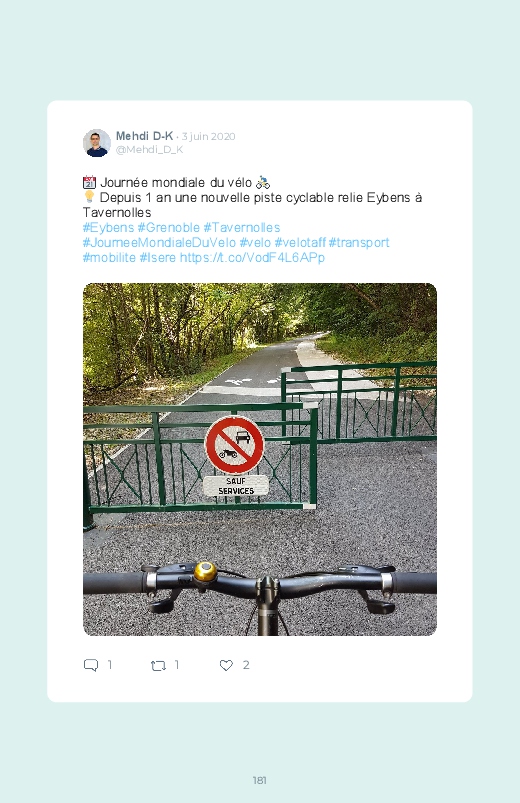
Task: Follow the t.co/VodF4L6APp link
Action: (253, 257)
